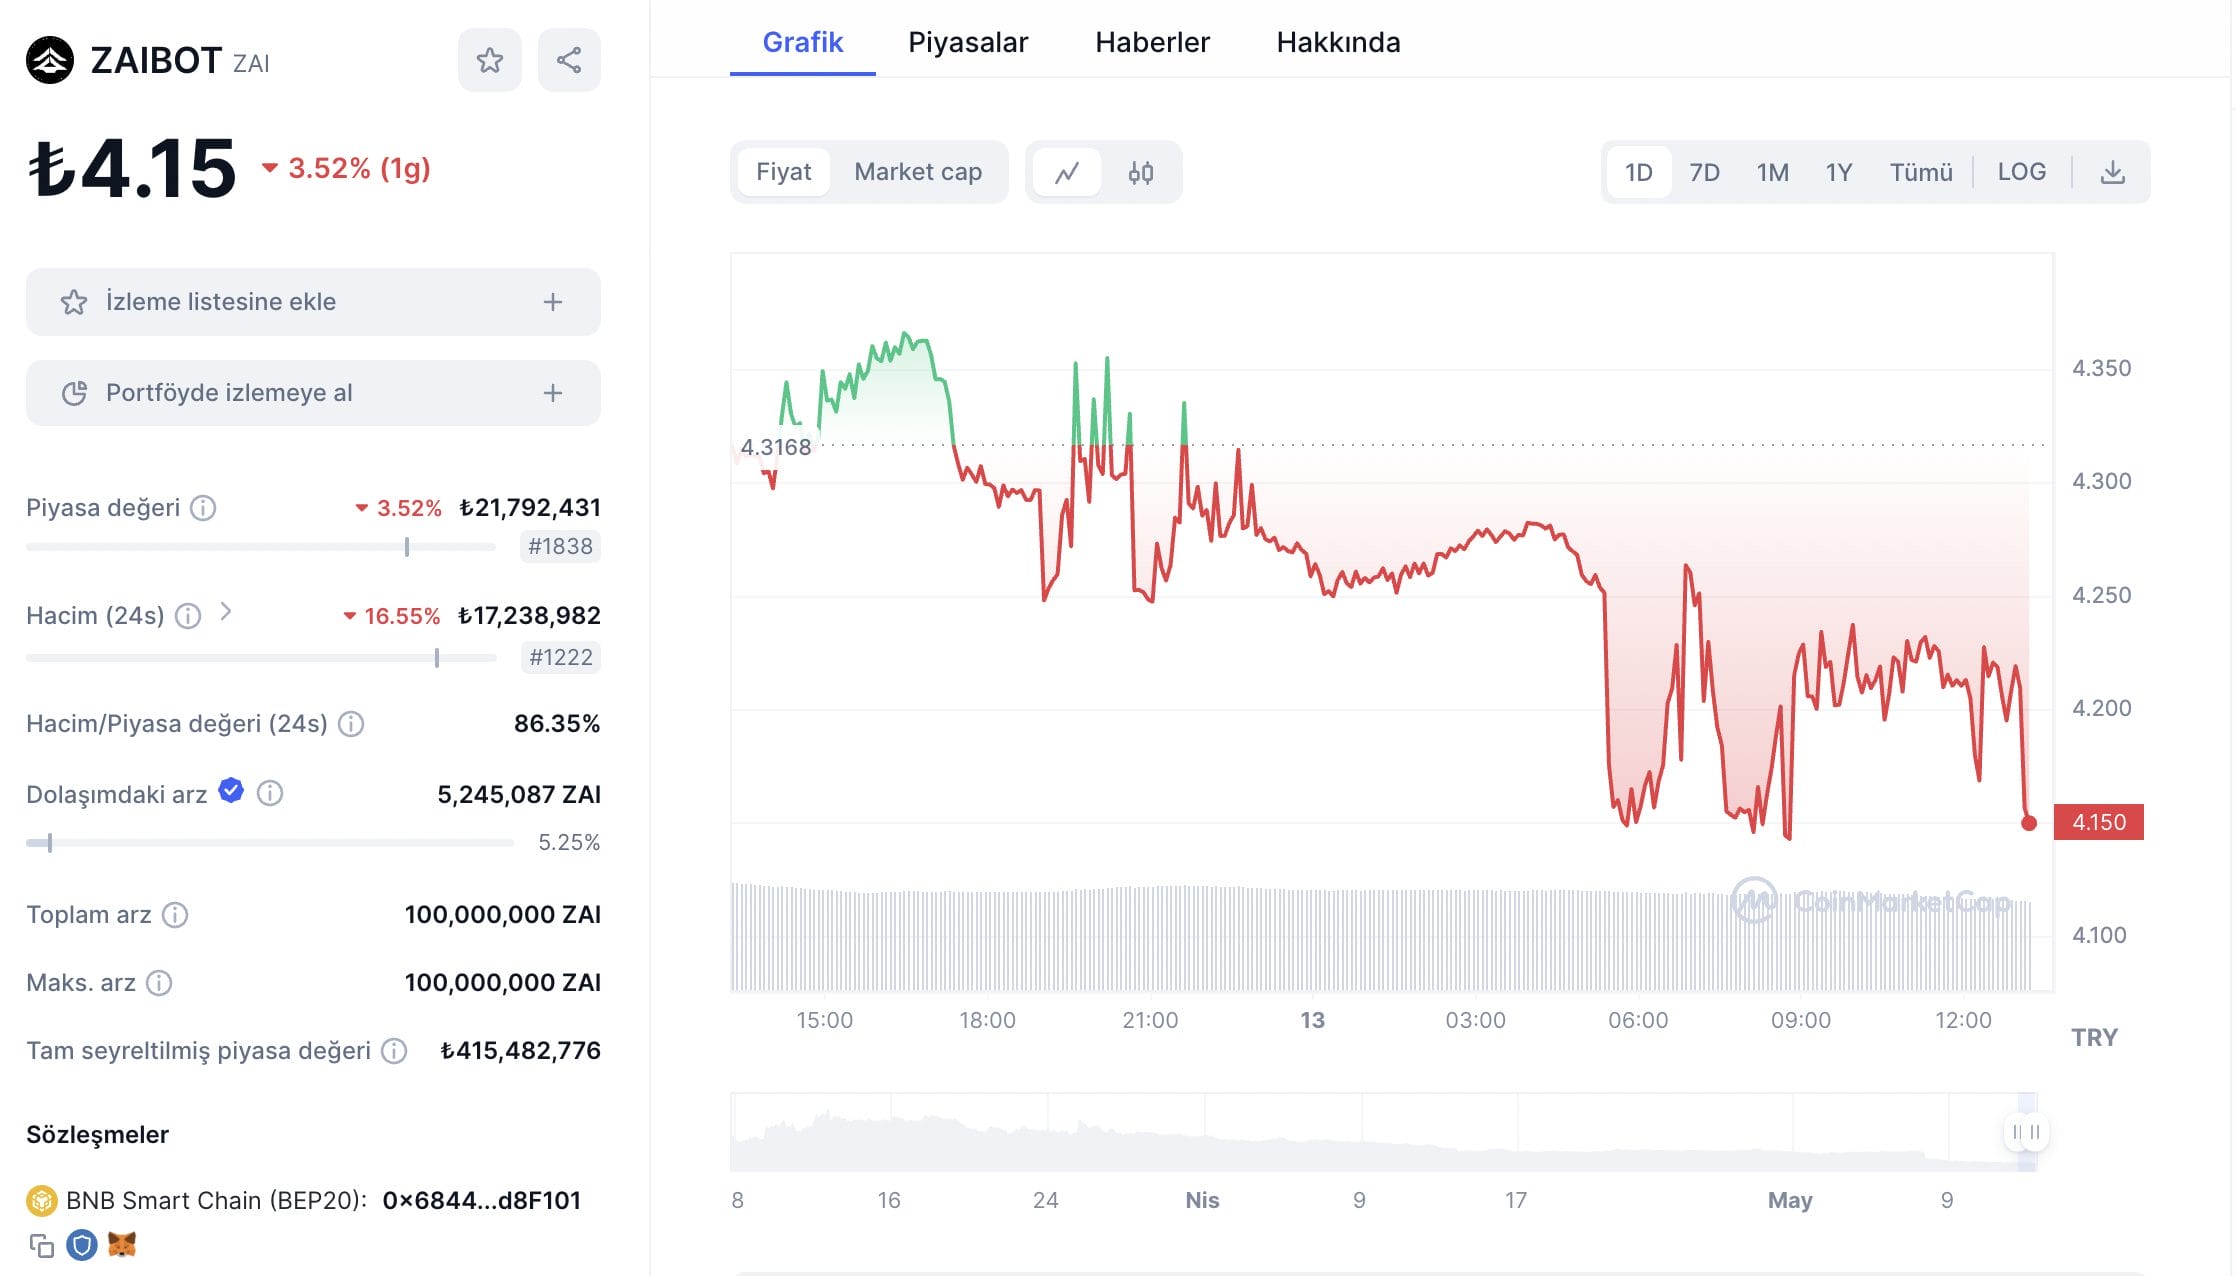2236x1276 pixels.
Task: Click the blue shield icon under contracts
Action: click(82, 1245)
